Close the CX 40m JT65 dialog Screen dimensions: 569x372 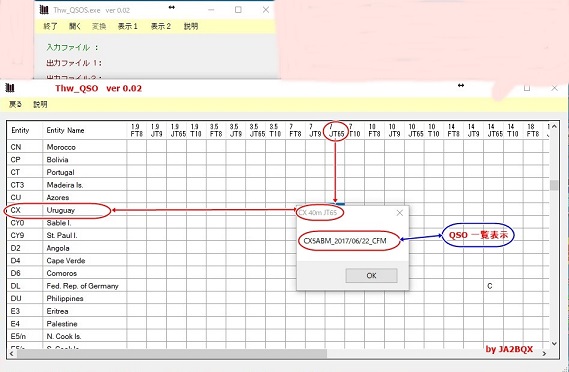[400, 213]
